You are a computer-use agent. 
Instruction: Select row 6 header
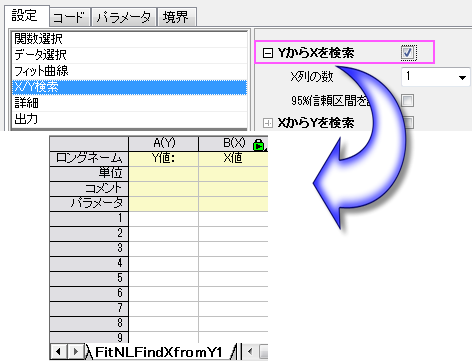point(89,294)
